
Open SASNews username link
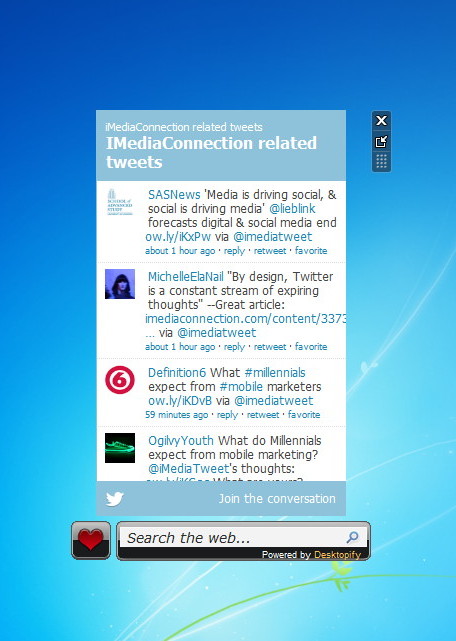point(174,195)
